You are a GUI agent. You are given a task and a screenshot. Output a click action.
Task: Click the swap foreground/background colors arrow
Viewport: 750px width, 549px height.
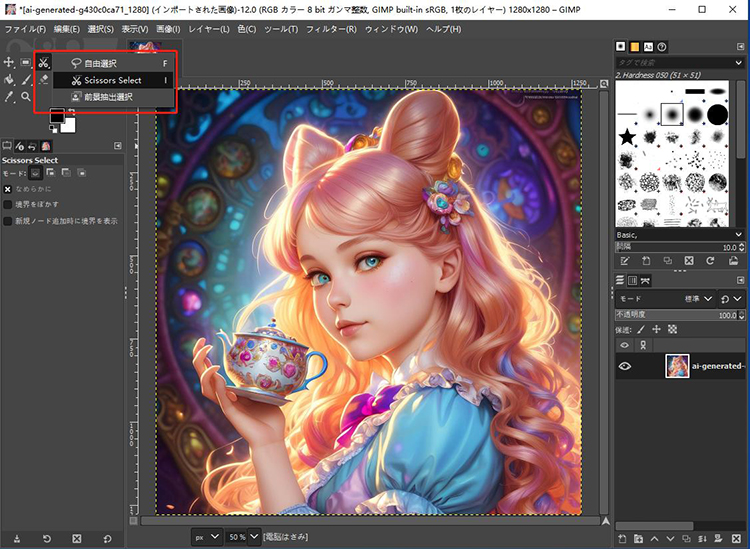(x=70, y=112)
